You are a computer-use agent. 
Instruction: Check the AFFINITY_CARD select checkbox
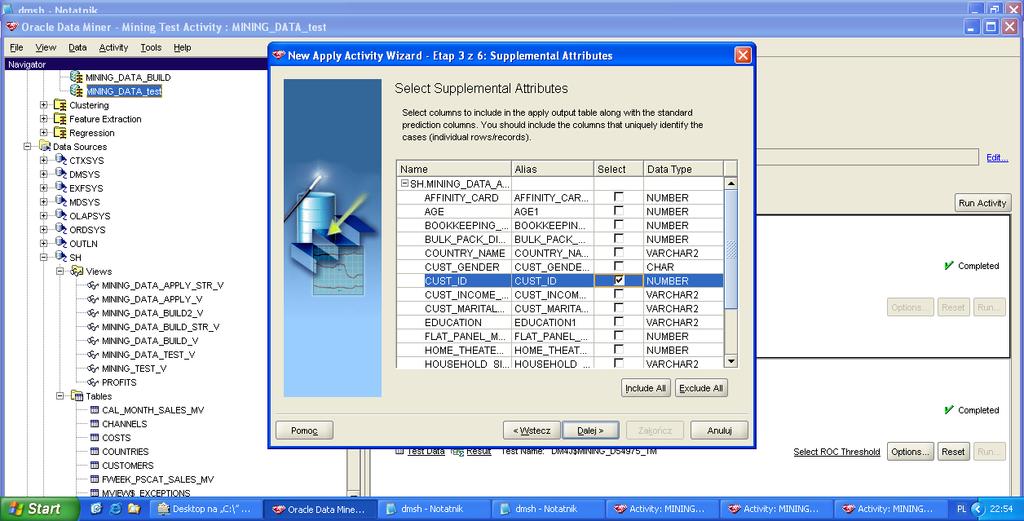pyautogui.click(x=618, y=197)
